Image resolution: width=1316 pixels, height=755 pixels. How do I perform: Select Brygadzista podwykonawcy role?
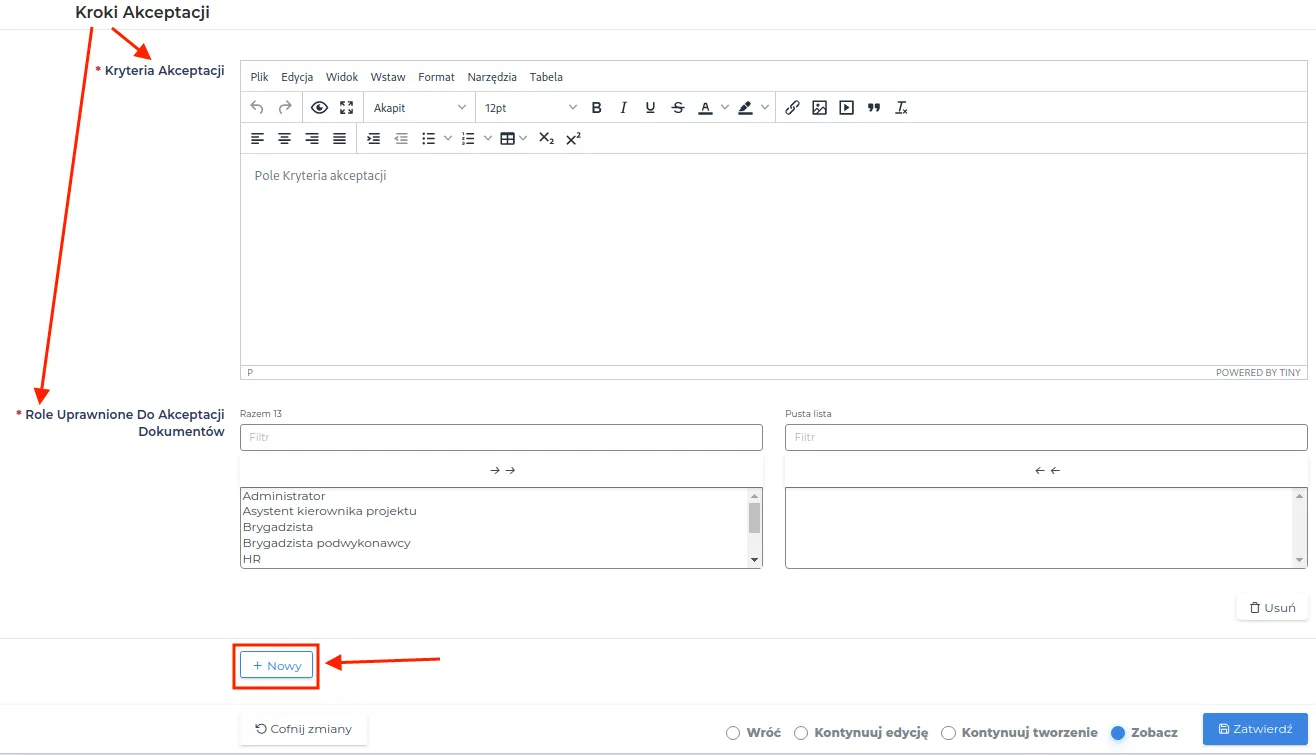click(494, 543)
